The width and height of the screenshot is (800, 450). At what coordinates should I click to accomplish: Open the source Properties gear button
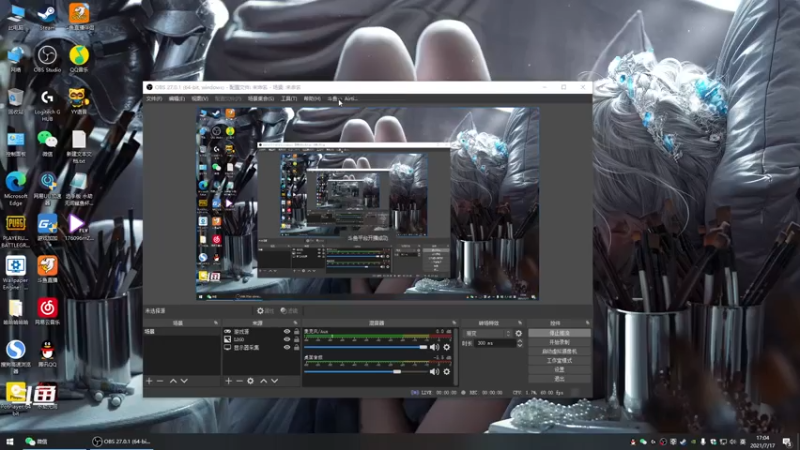pyautogui.click(x=265, y=311)
